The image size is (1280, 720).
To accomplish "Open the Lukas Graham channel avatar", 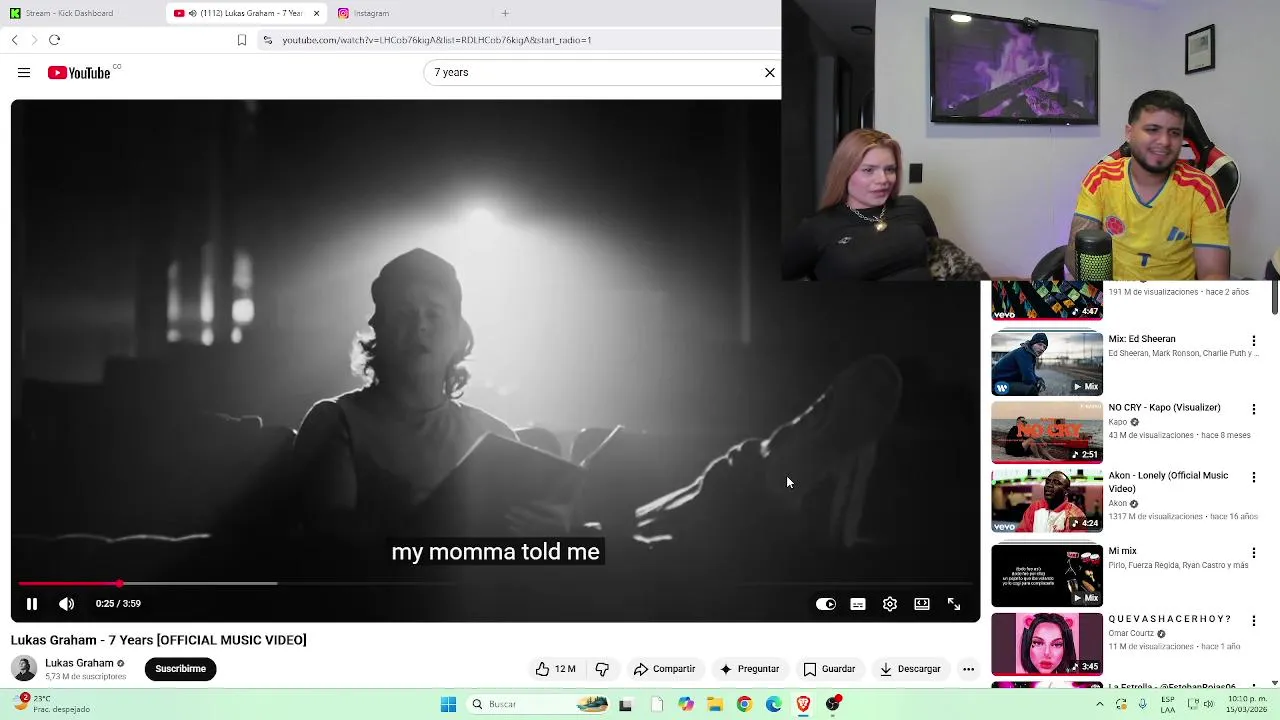I will coord(24,668).
